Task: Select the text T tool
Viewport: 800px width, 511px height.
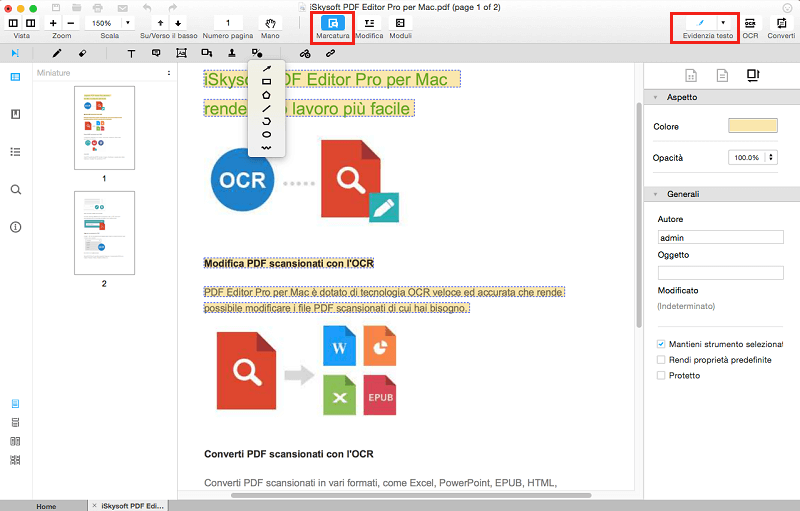Action: (131, 54)
